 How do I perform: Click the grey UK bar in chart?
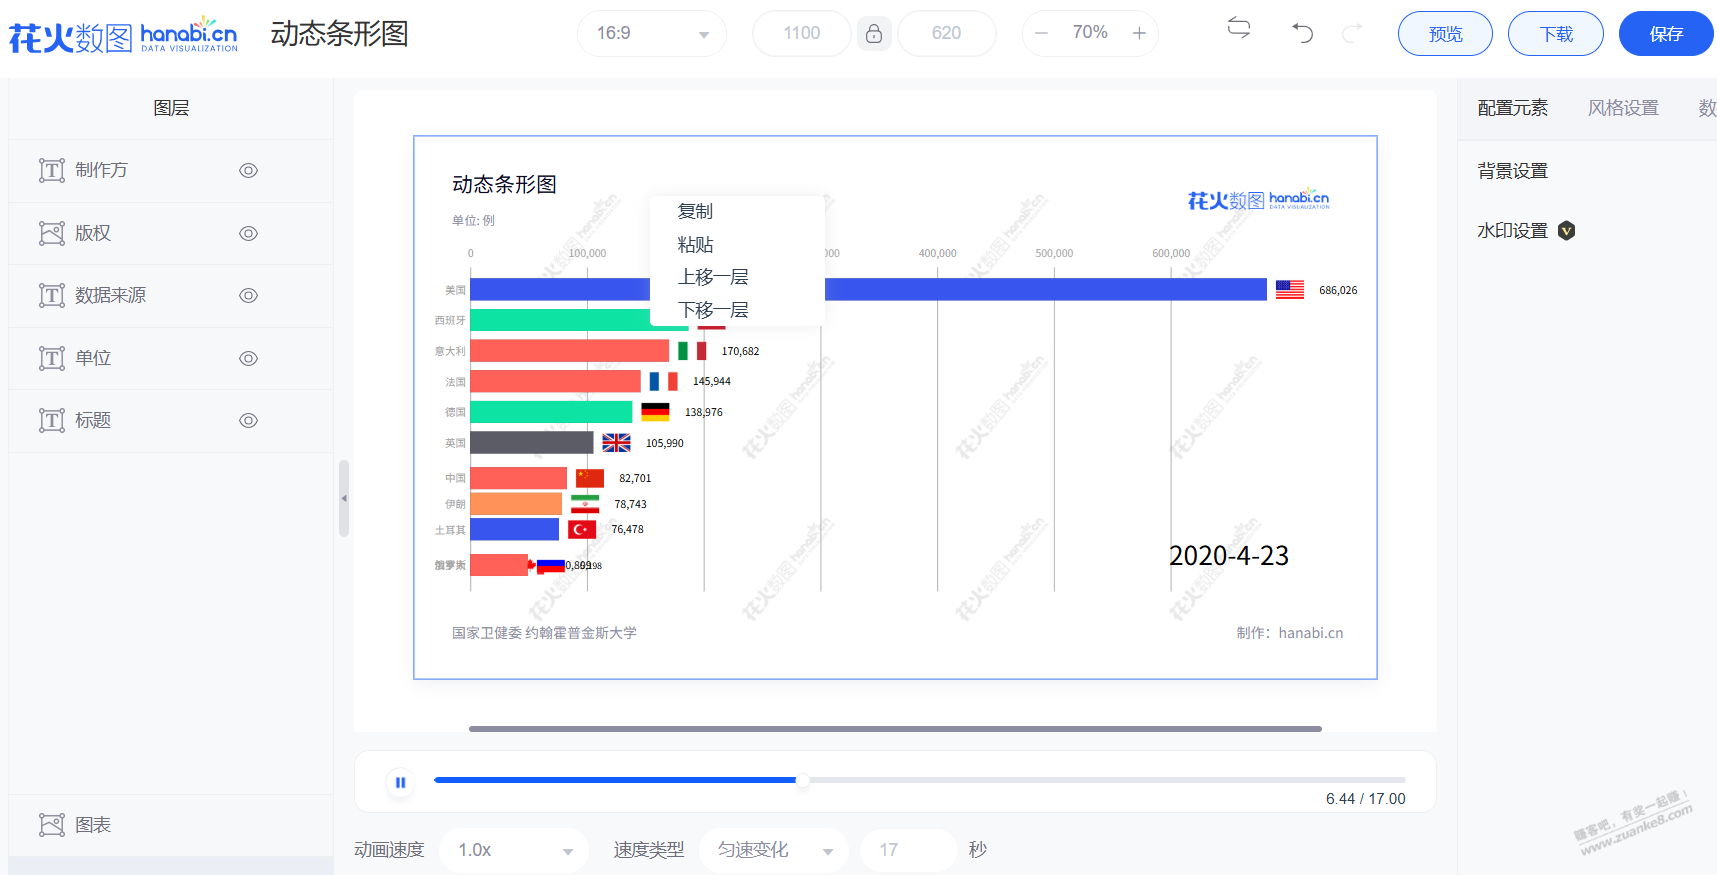tap(532, 443)
